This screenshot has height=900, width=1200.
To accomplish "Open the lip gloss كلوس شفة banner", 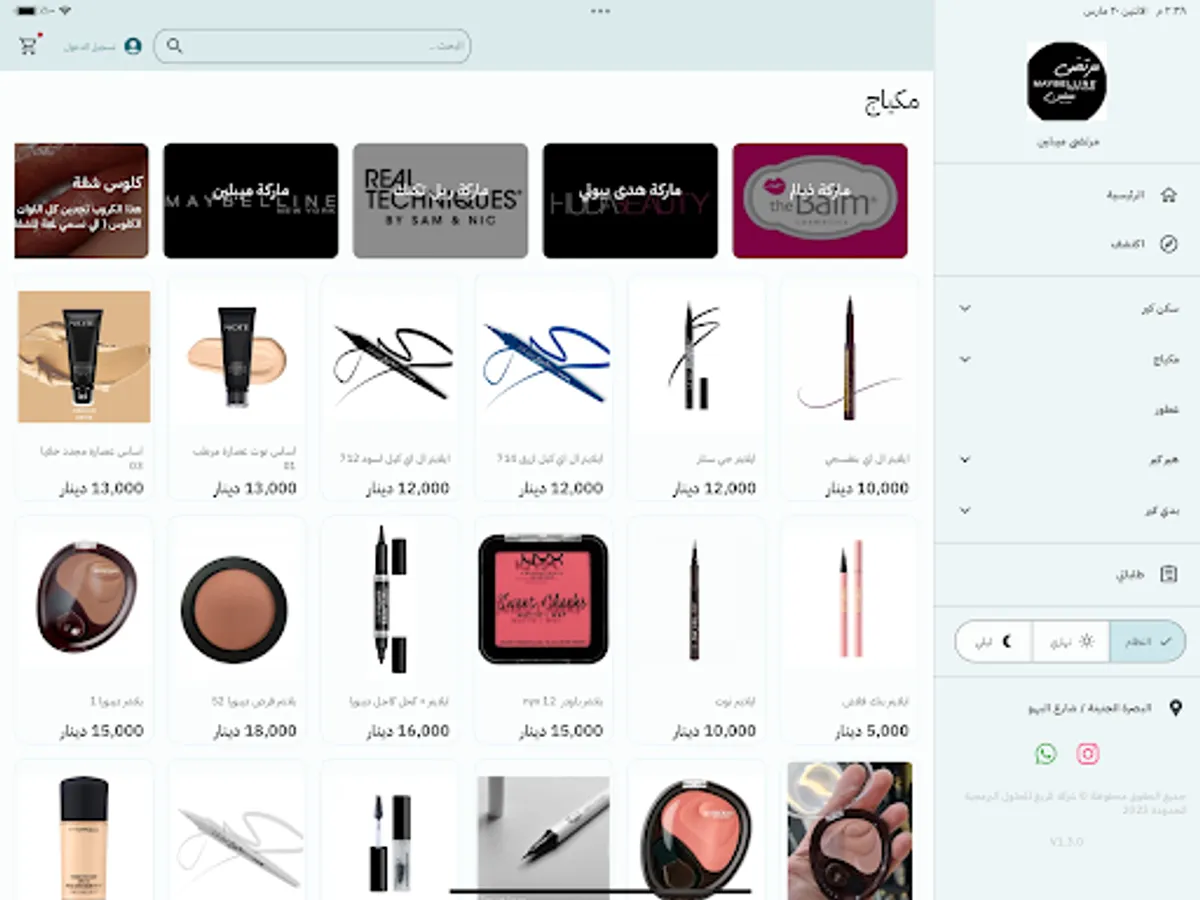I will tap(81, 201).
